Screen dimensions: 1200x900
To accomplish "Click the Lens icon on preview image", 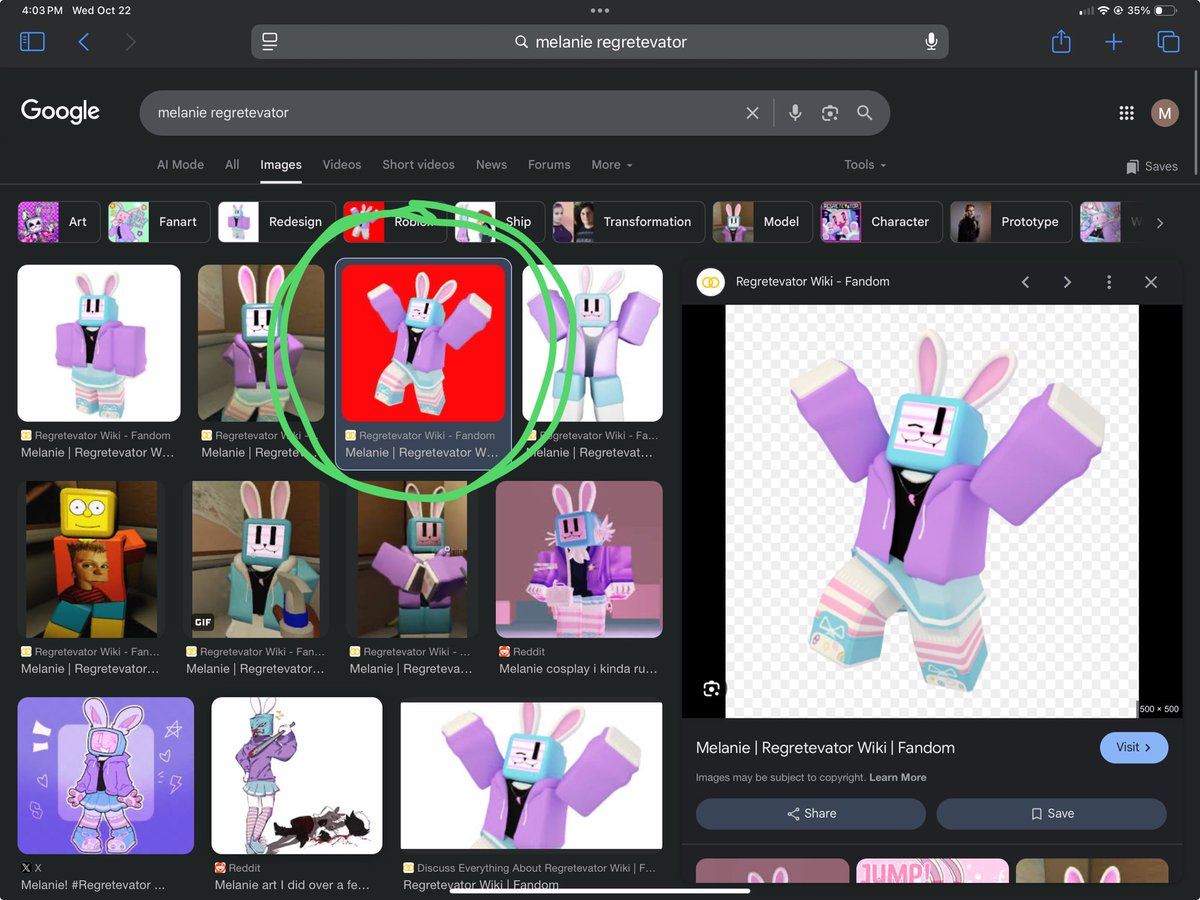I will point(711,689).
